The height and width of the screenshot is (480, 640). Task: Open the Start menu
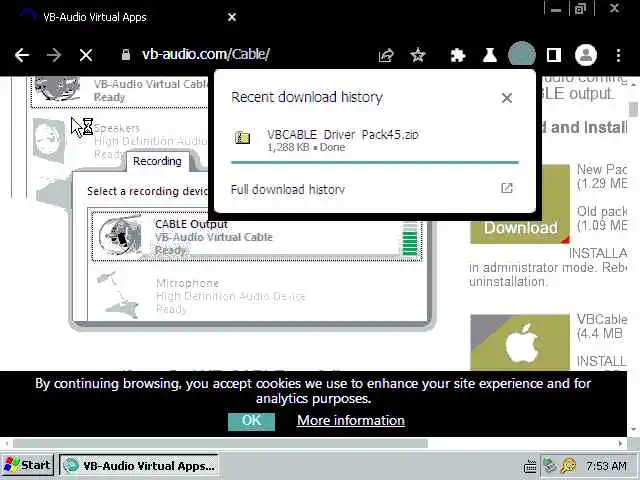28,465
